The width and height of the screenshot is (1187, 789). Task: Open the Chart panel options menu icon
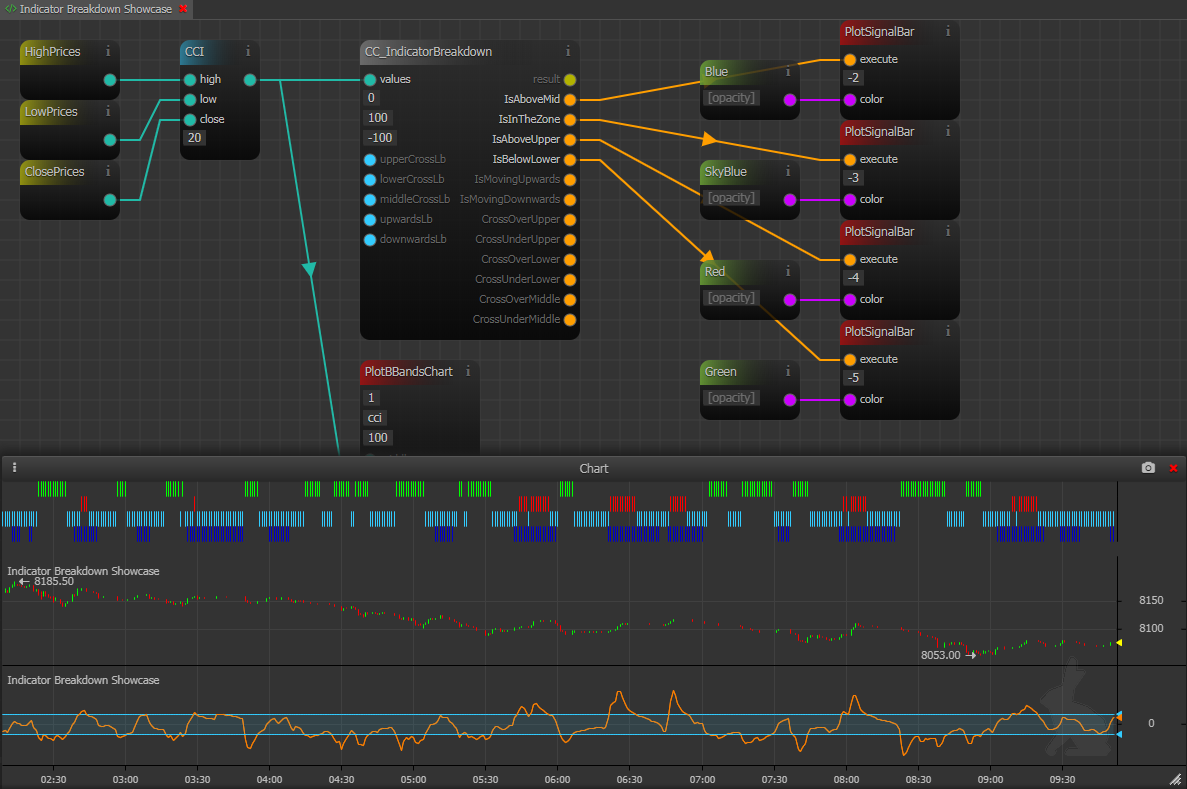[x=14, y=468]
